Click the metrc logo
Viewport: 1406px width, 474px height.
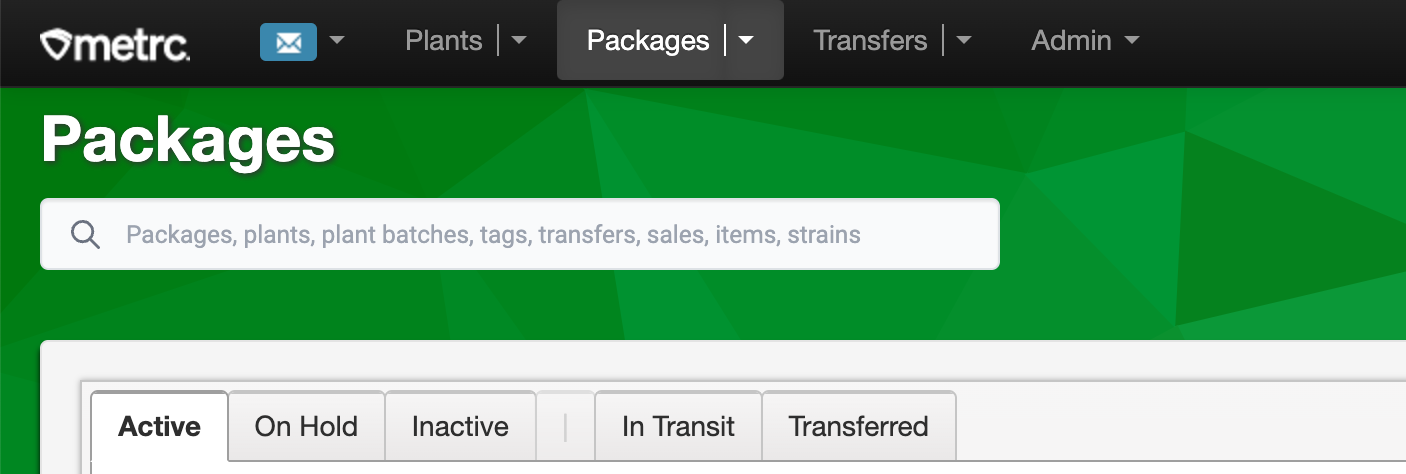coord(115,43)
